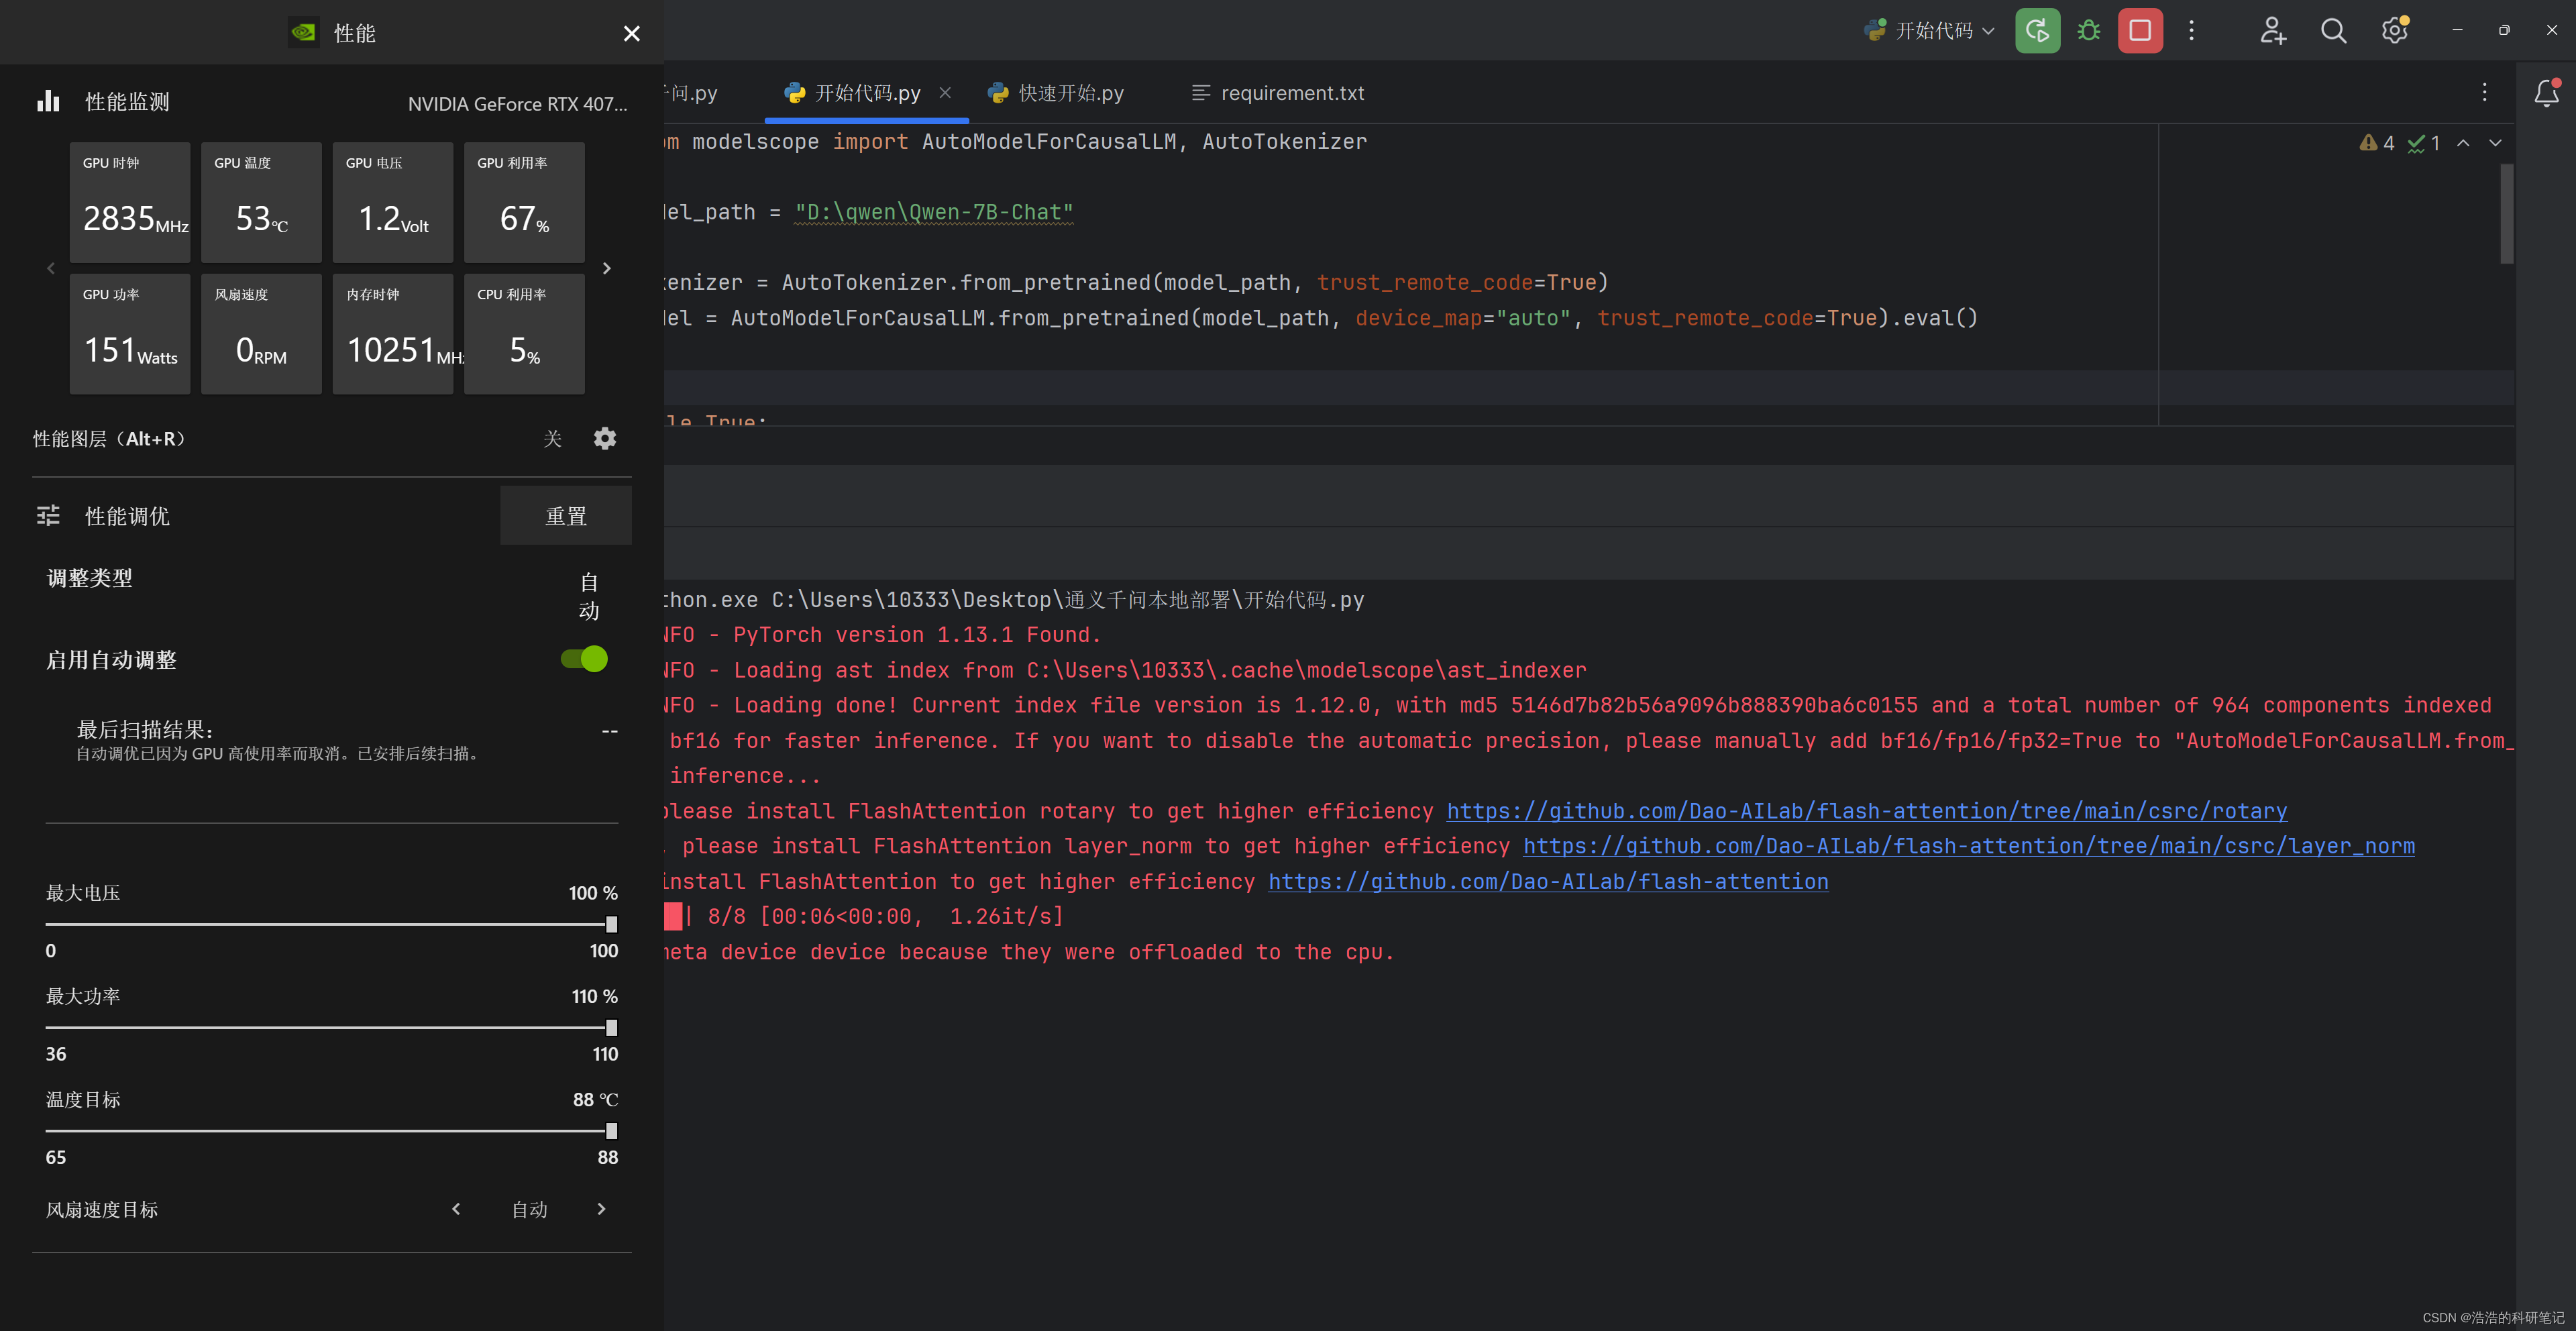The height and width of the screenshot is (1331, 2576).
Task: Click device_map="auto" in the code
Action: (x=1463, y=318)
